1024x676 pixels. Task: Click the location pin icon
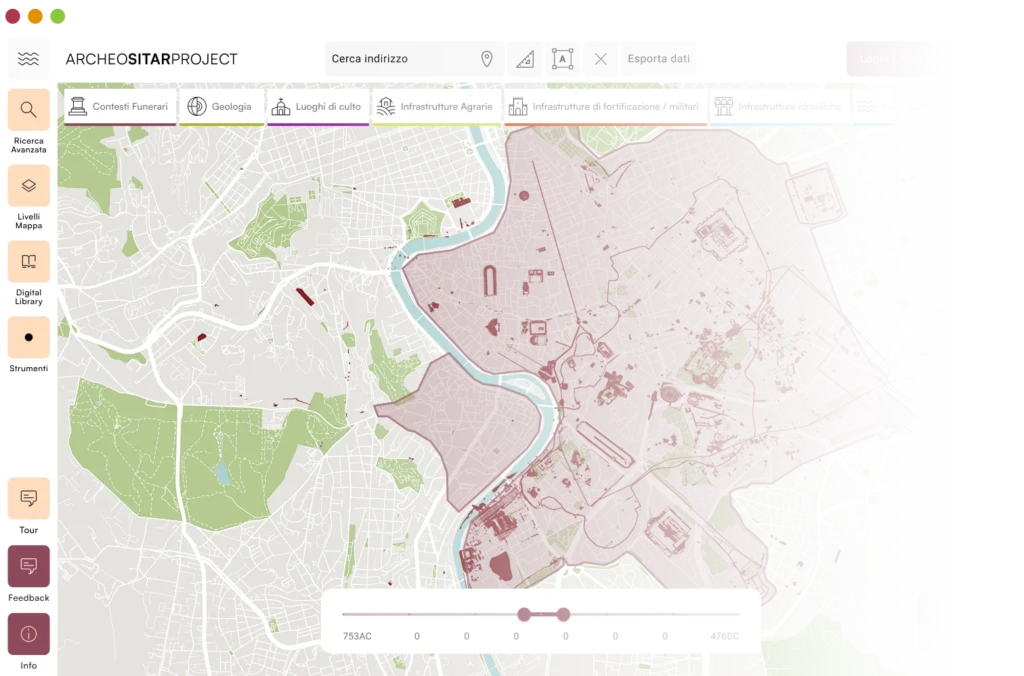point(487,59)
